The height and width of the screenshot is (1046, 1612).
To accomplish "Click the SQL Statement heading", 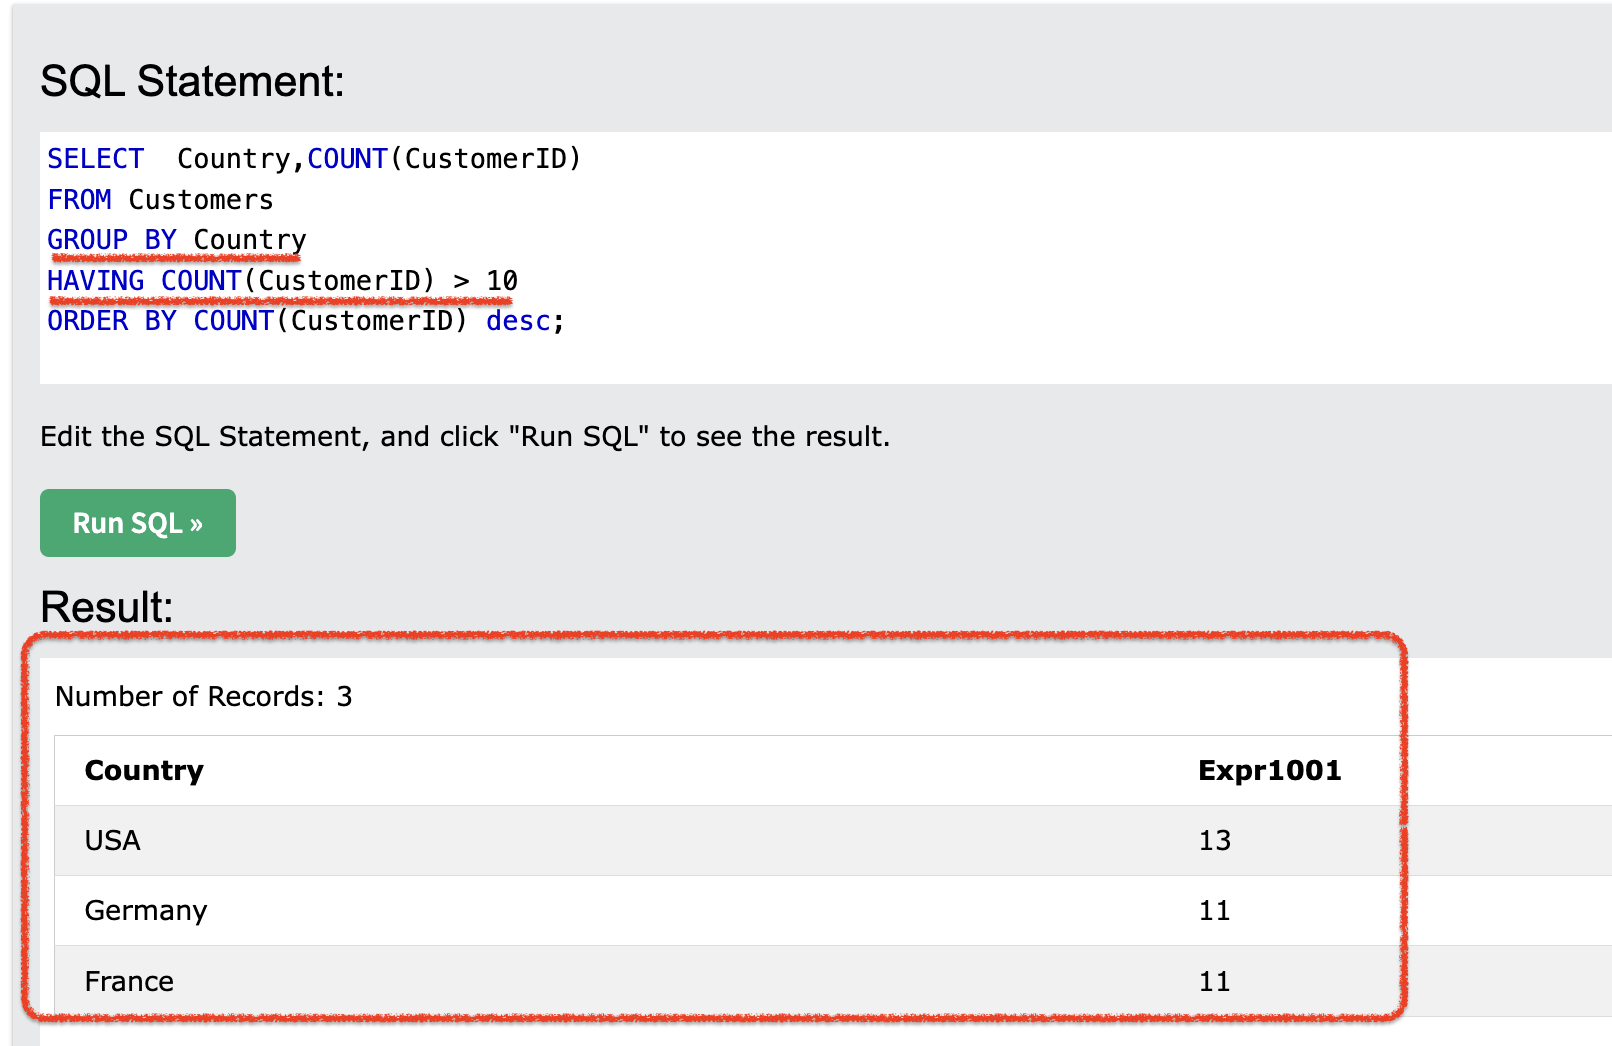I will click(x=192, y=81).
